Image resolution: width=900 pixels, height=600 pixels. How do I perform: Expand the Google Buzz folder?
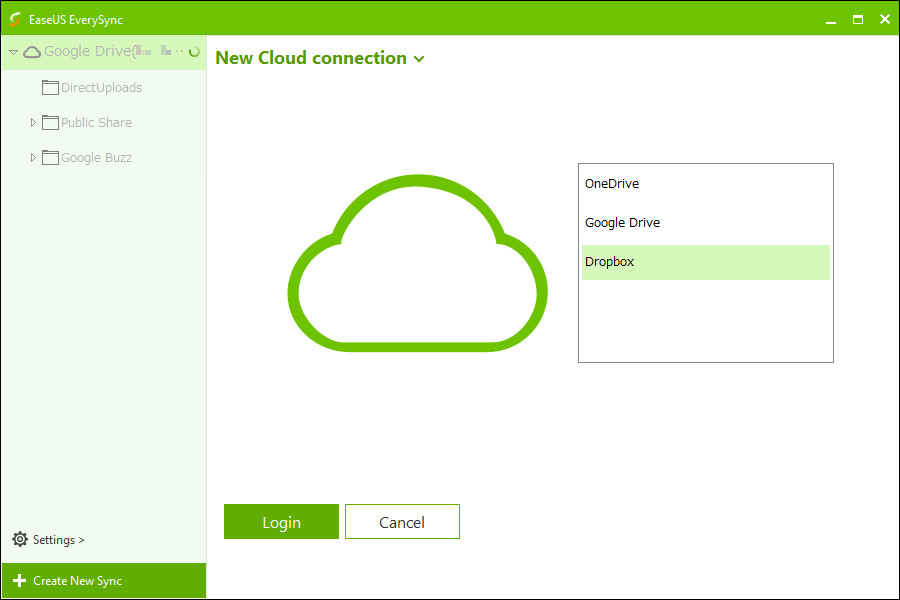point(33,157)
